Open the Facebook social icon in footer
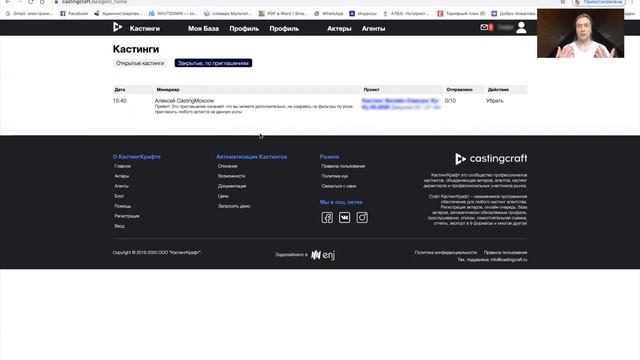Image resolution: width=640 pixels, height=360 pixels. 327,218
